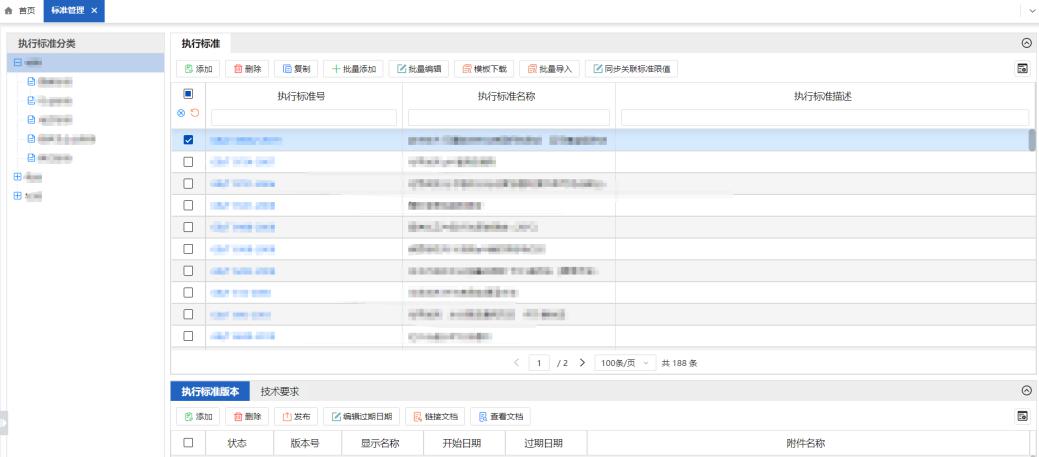Uncheck the selected first row checkbox

click(188, 140)
